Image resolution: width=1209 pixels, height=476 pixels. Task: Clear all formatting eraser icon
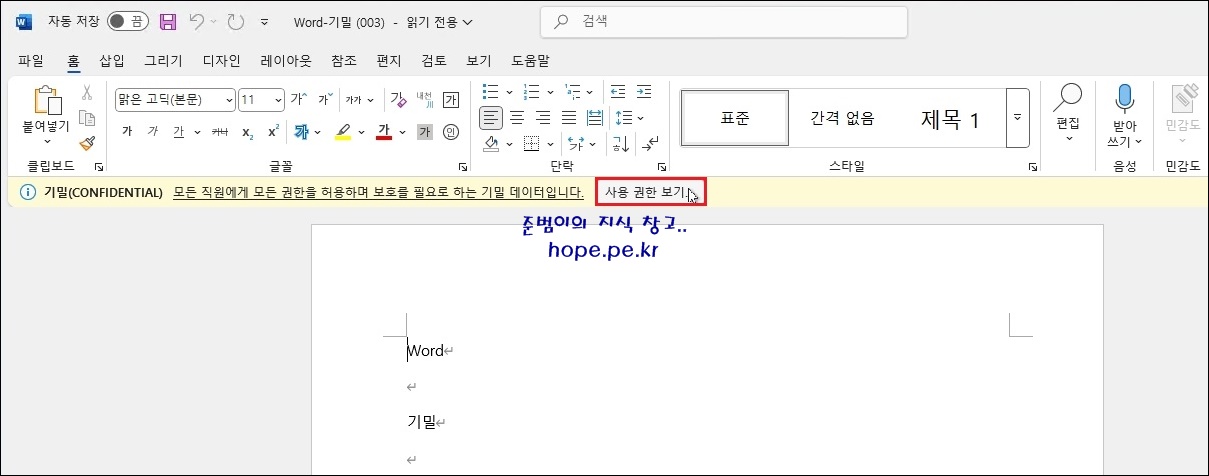tap(398, 99)
